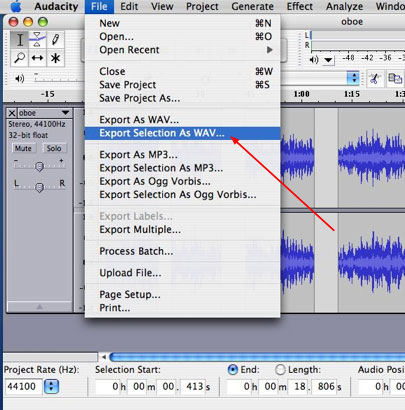The image size is (405, 410).
Task: Choose Export As WAV... menu item
Action: [x=183, y=120]
